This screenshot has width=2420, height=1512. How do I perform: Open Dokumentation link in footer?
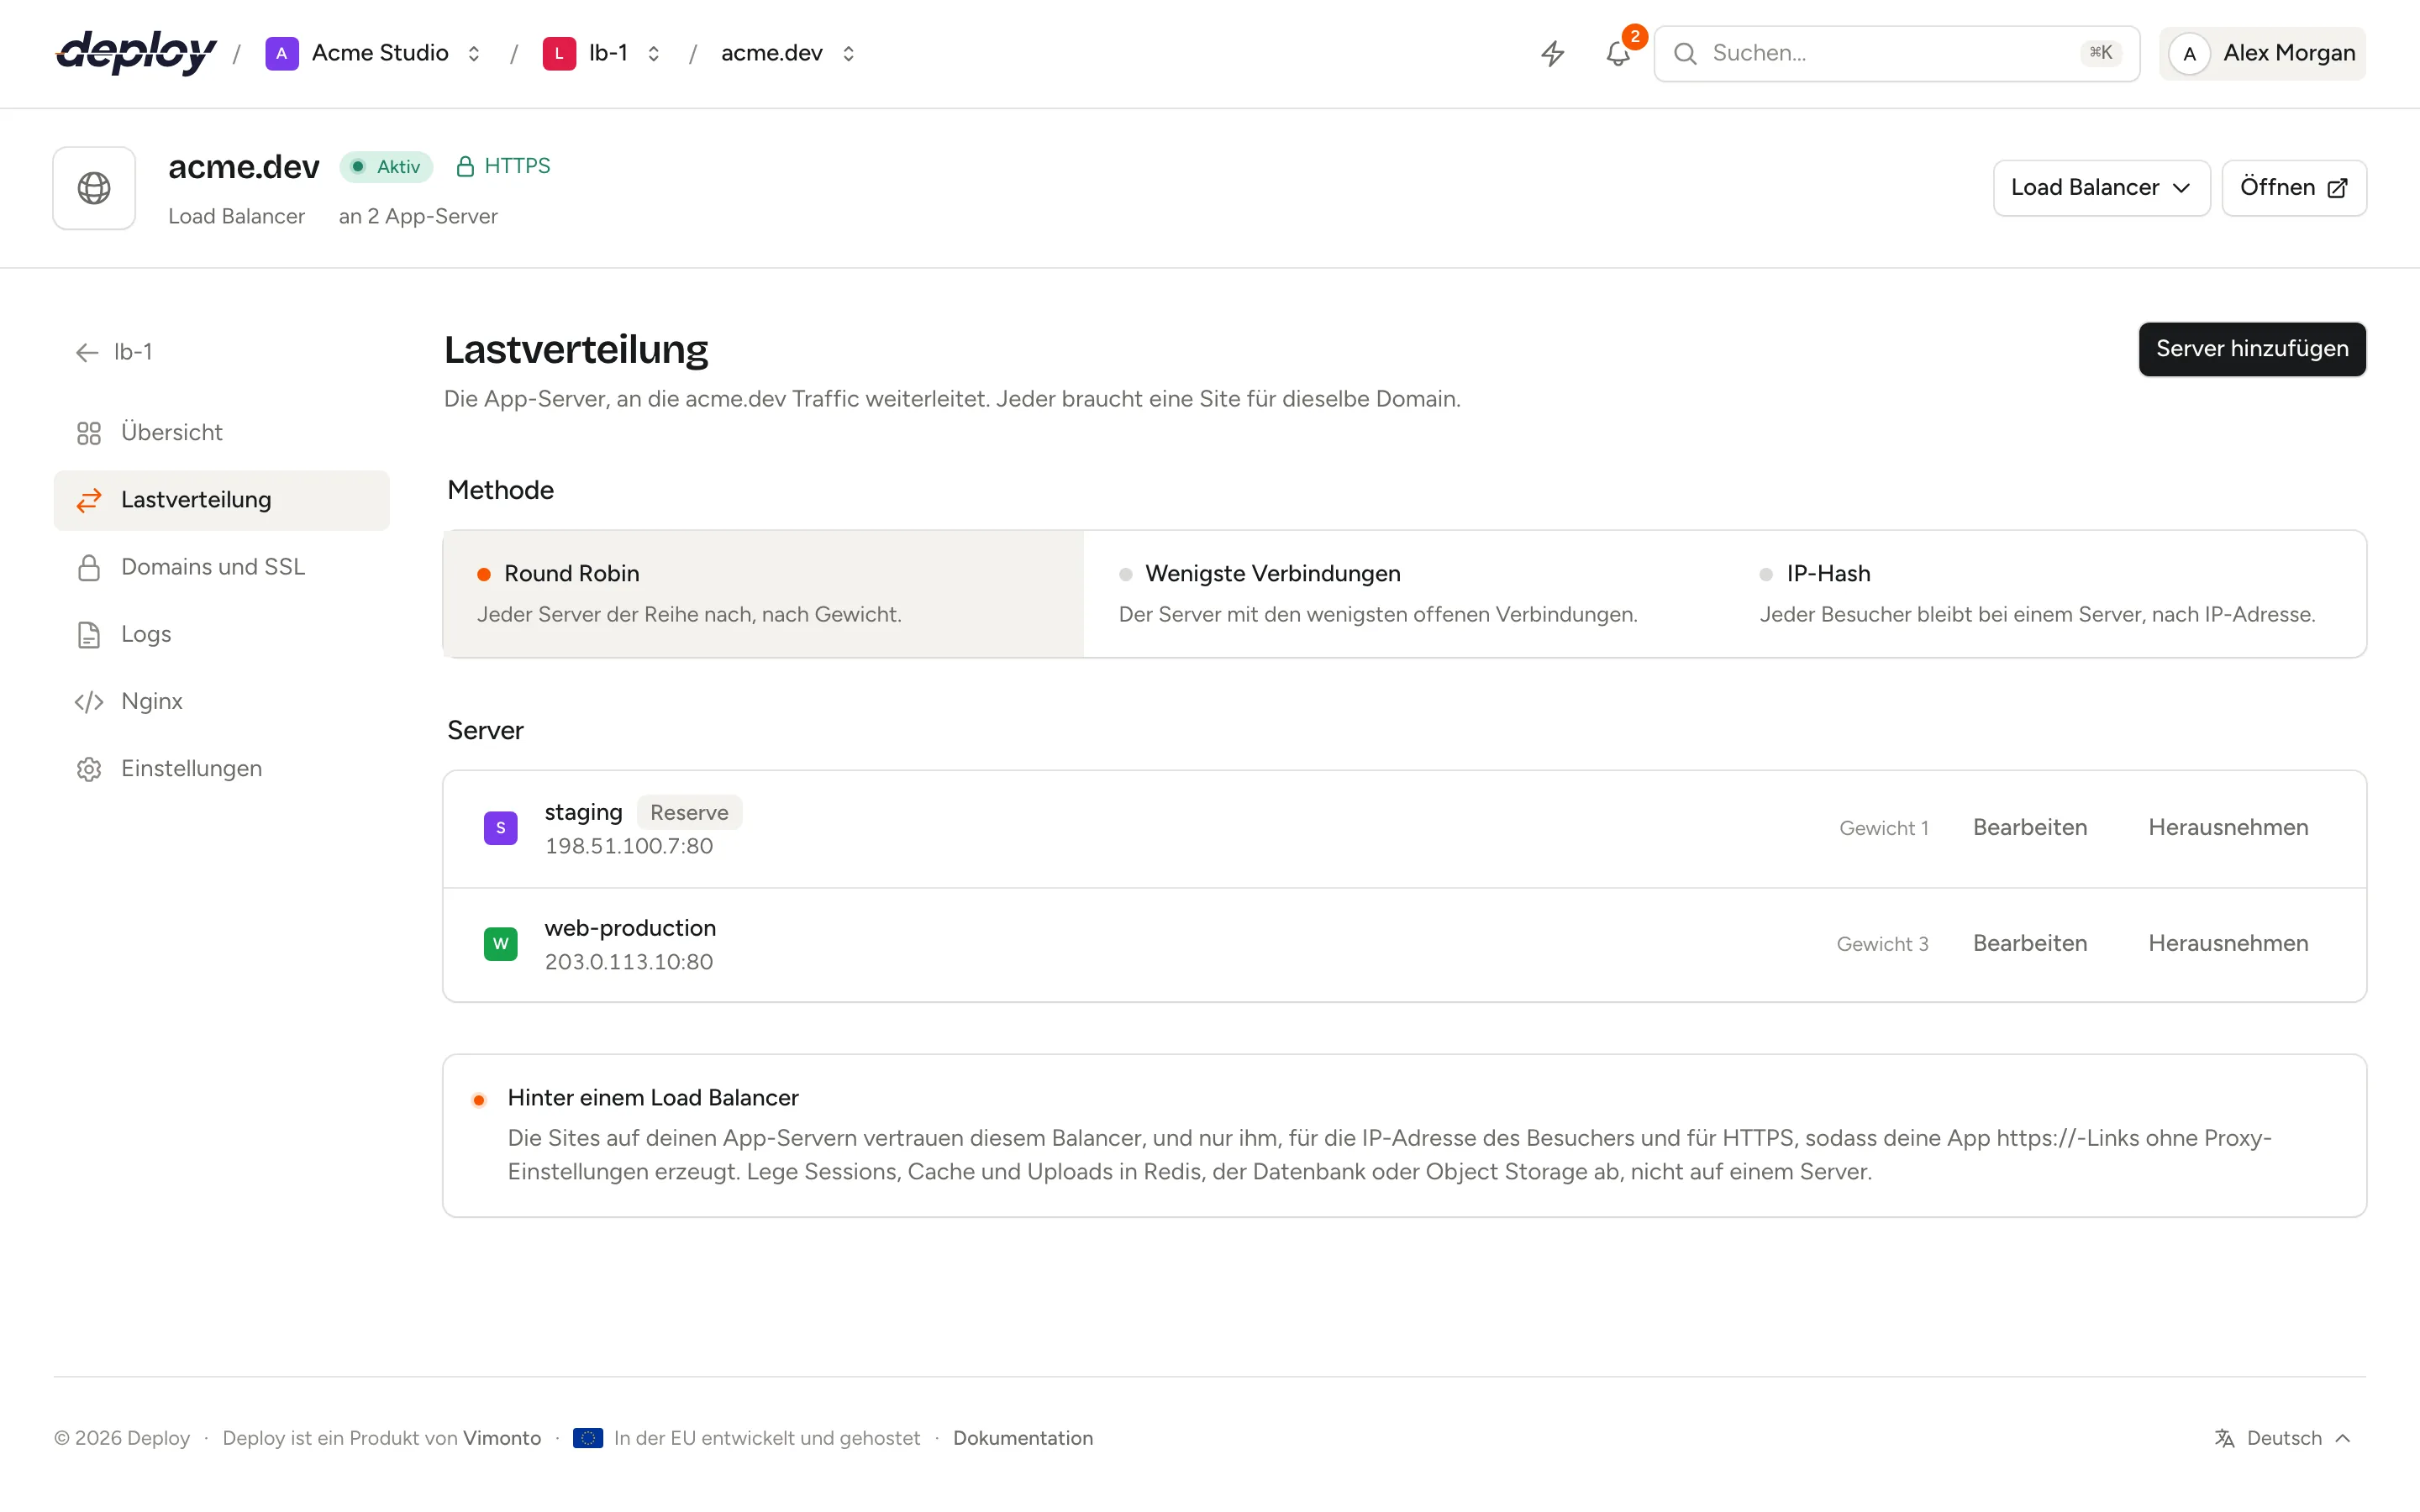pos(1023,1438)
